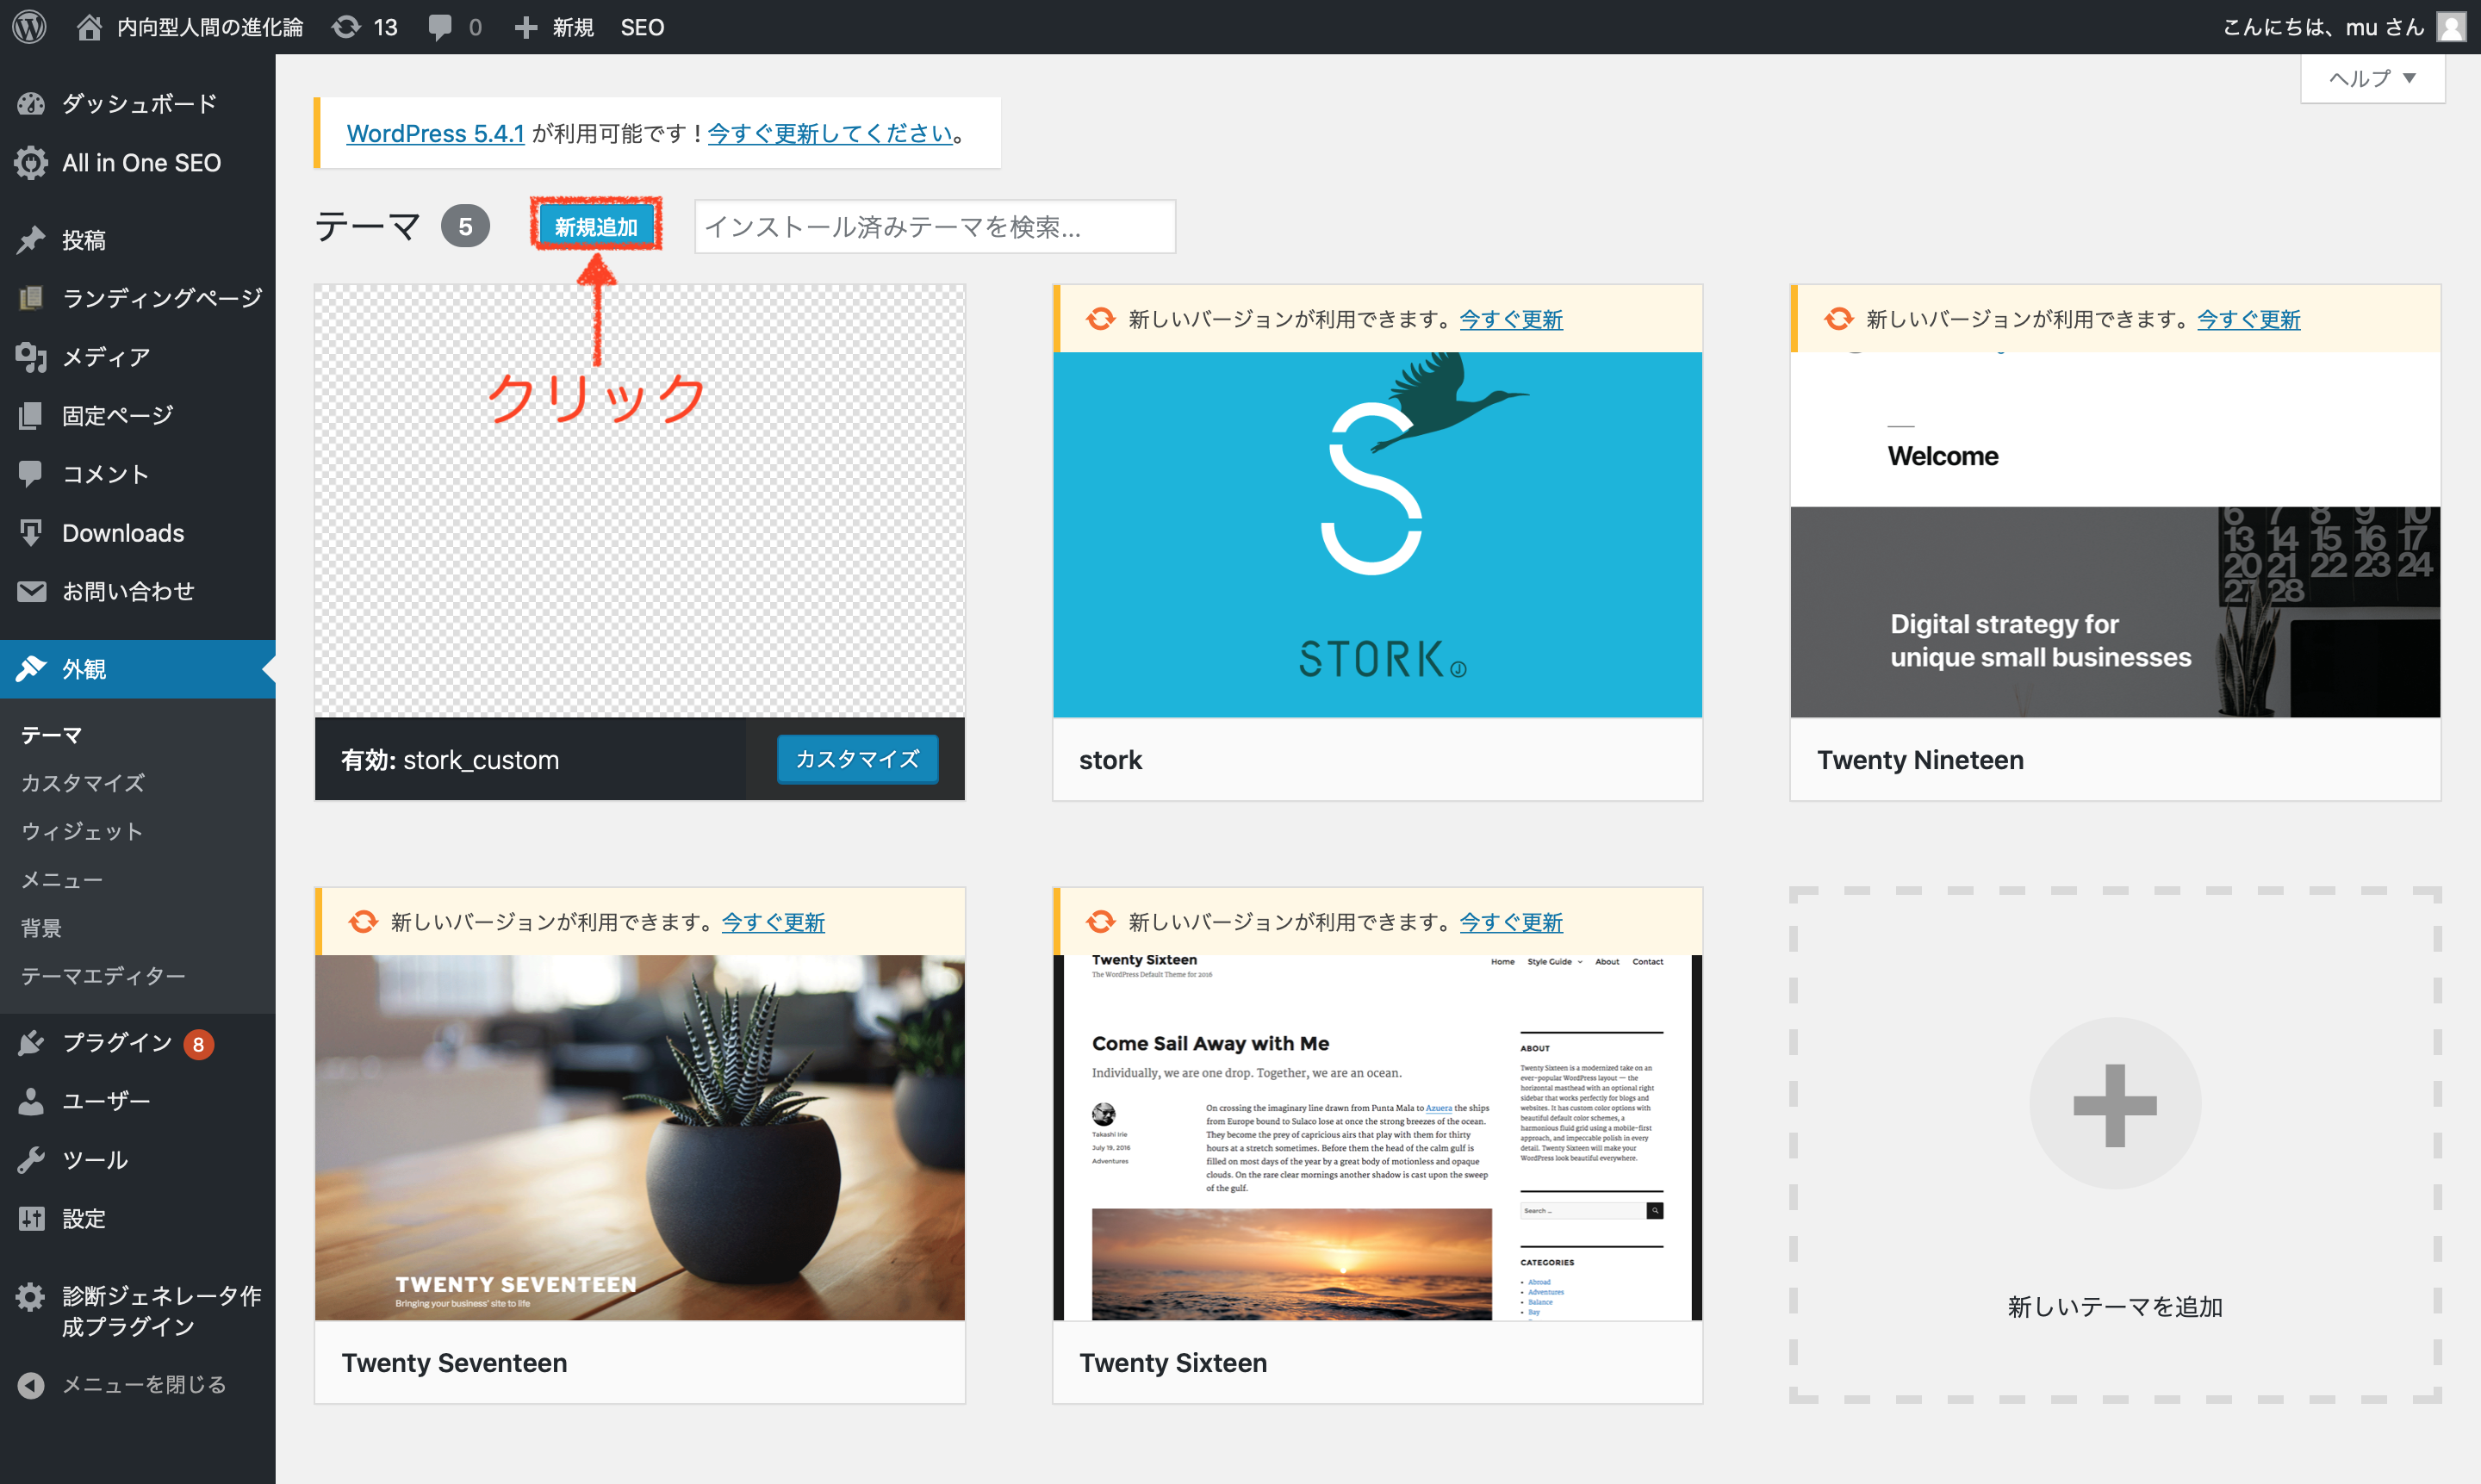This screenshot has height=1484, width=2481.
Task: Click the updates icon showing 13
Action: (346, 27)
